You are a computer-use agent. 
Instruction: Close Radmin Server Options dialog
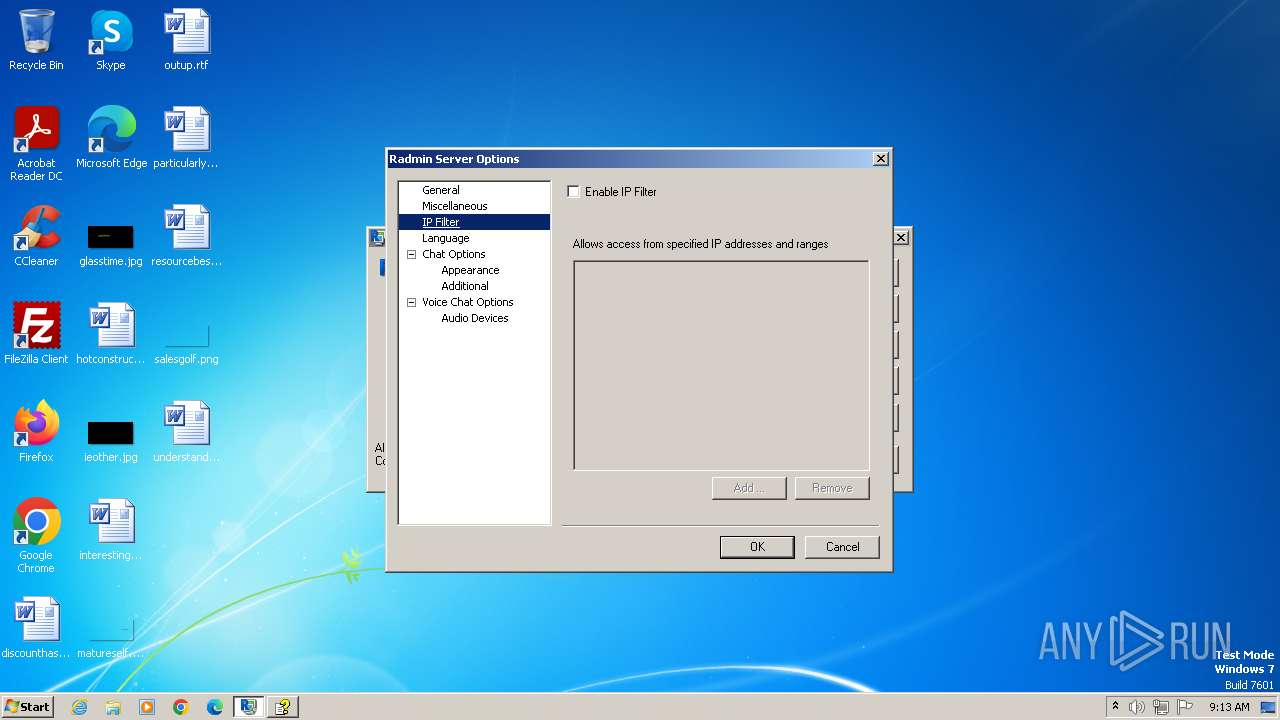coord(880,159)
